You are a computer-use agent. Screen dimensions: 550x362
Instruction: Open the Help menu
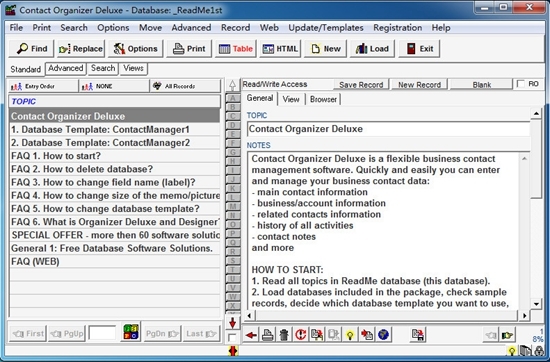pyautogui.click(x=441, y=28)
